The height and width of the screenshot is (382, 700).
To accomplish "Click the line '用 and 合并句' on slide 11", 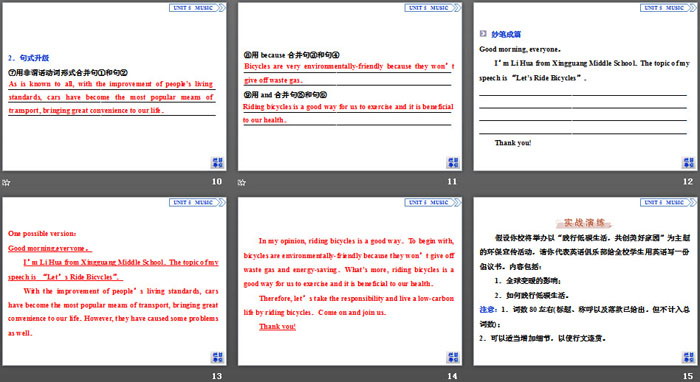I will click(285, 95).
